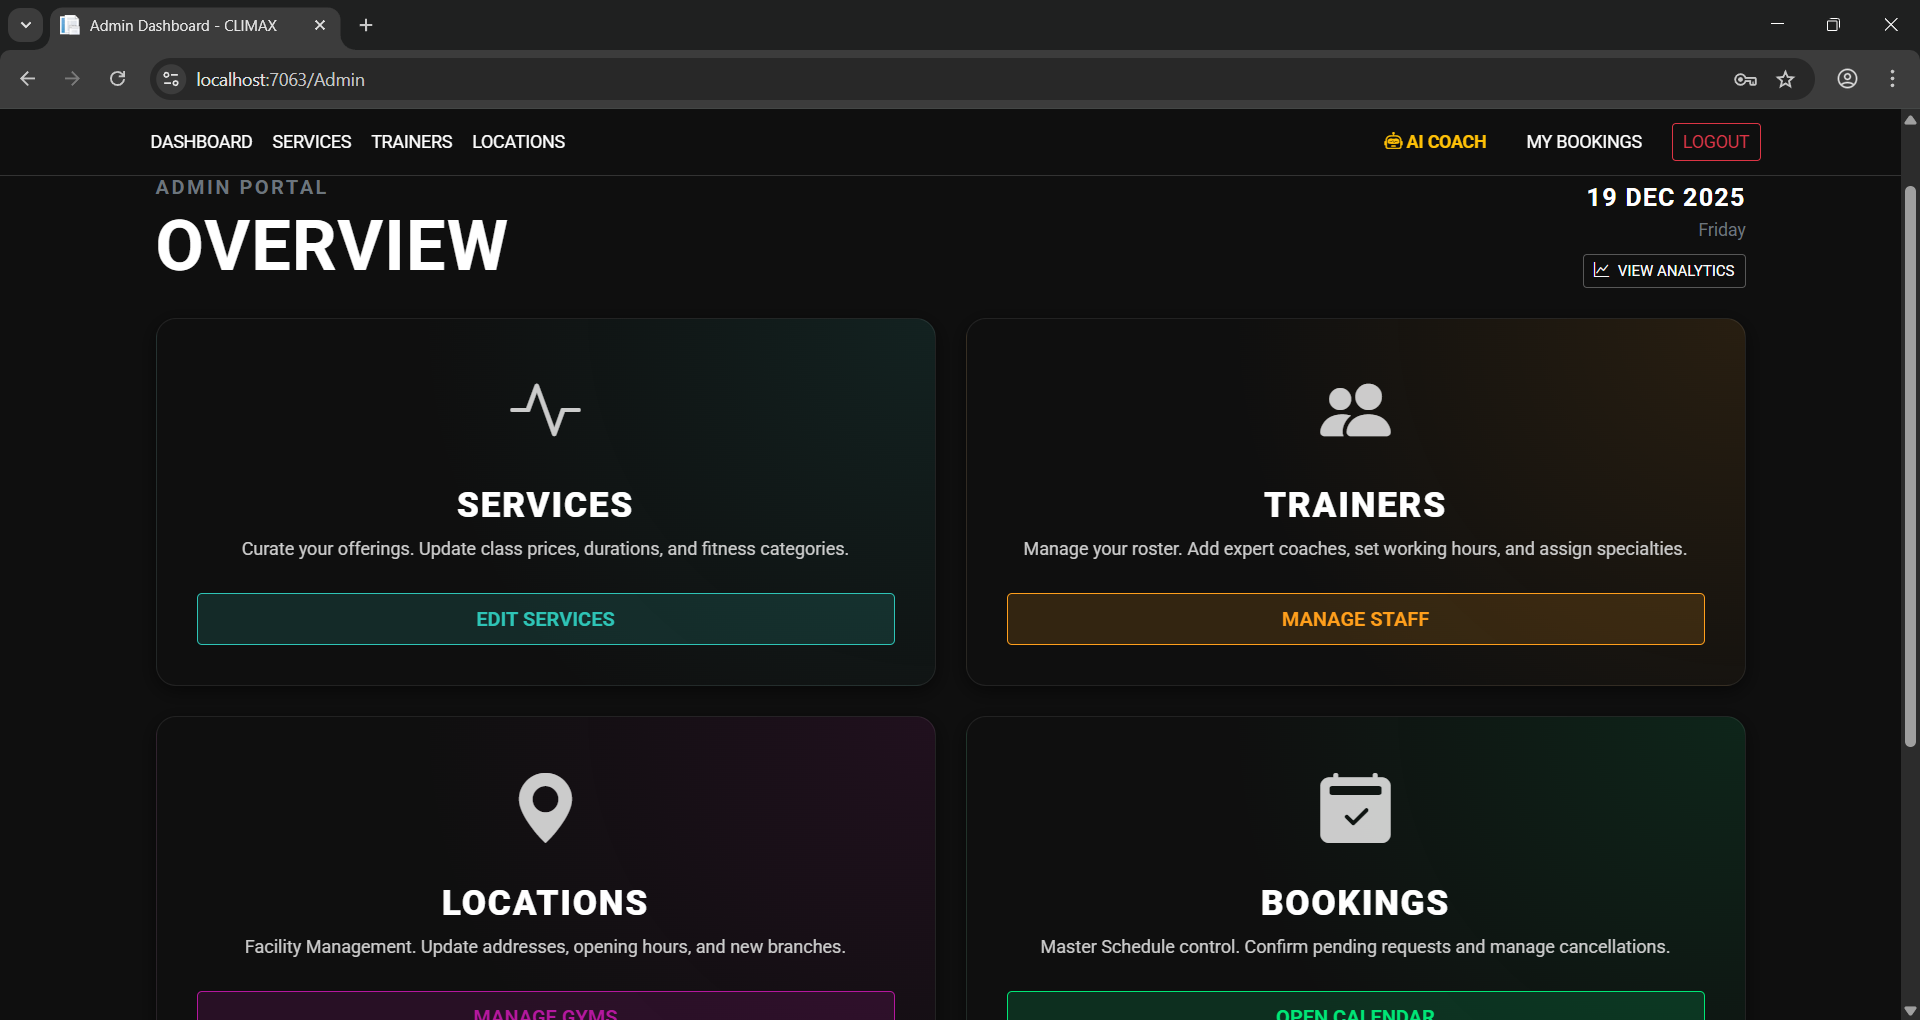Screen dimensions: 1920x1020
Task: Click the page vertical scrollbar thumb
Action: point(1910,466)
